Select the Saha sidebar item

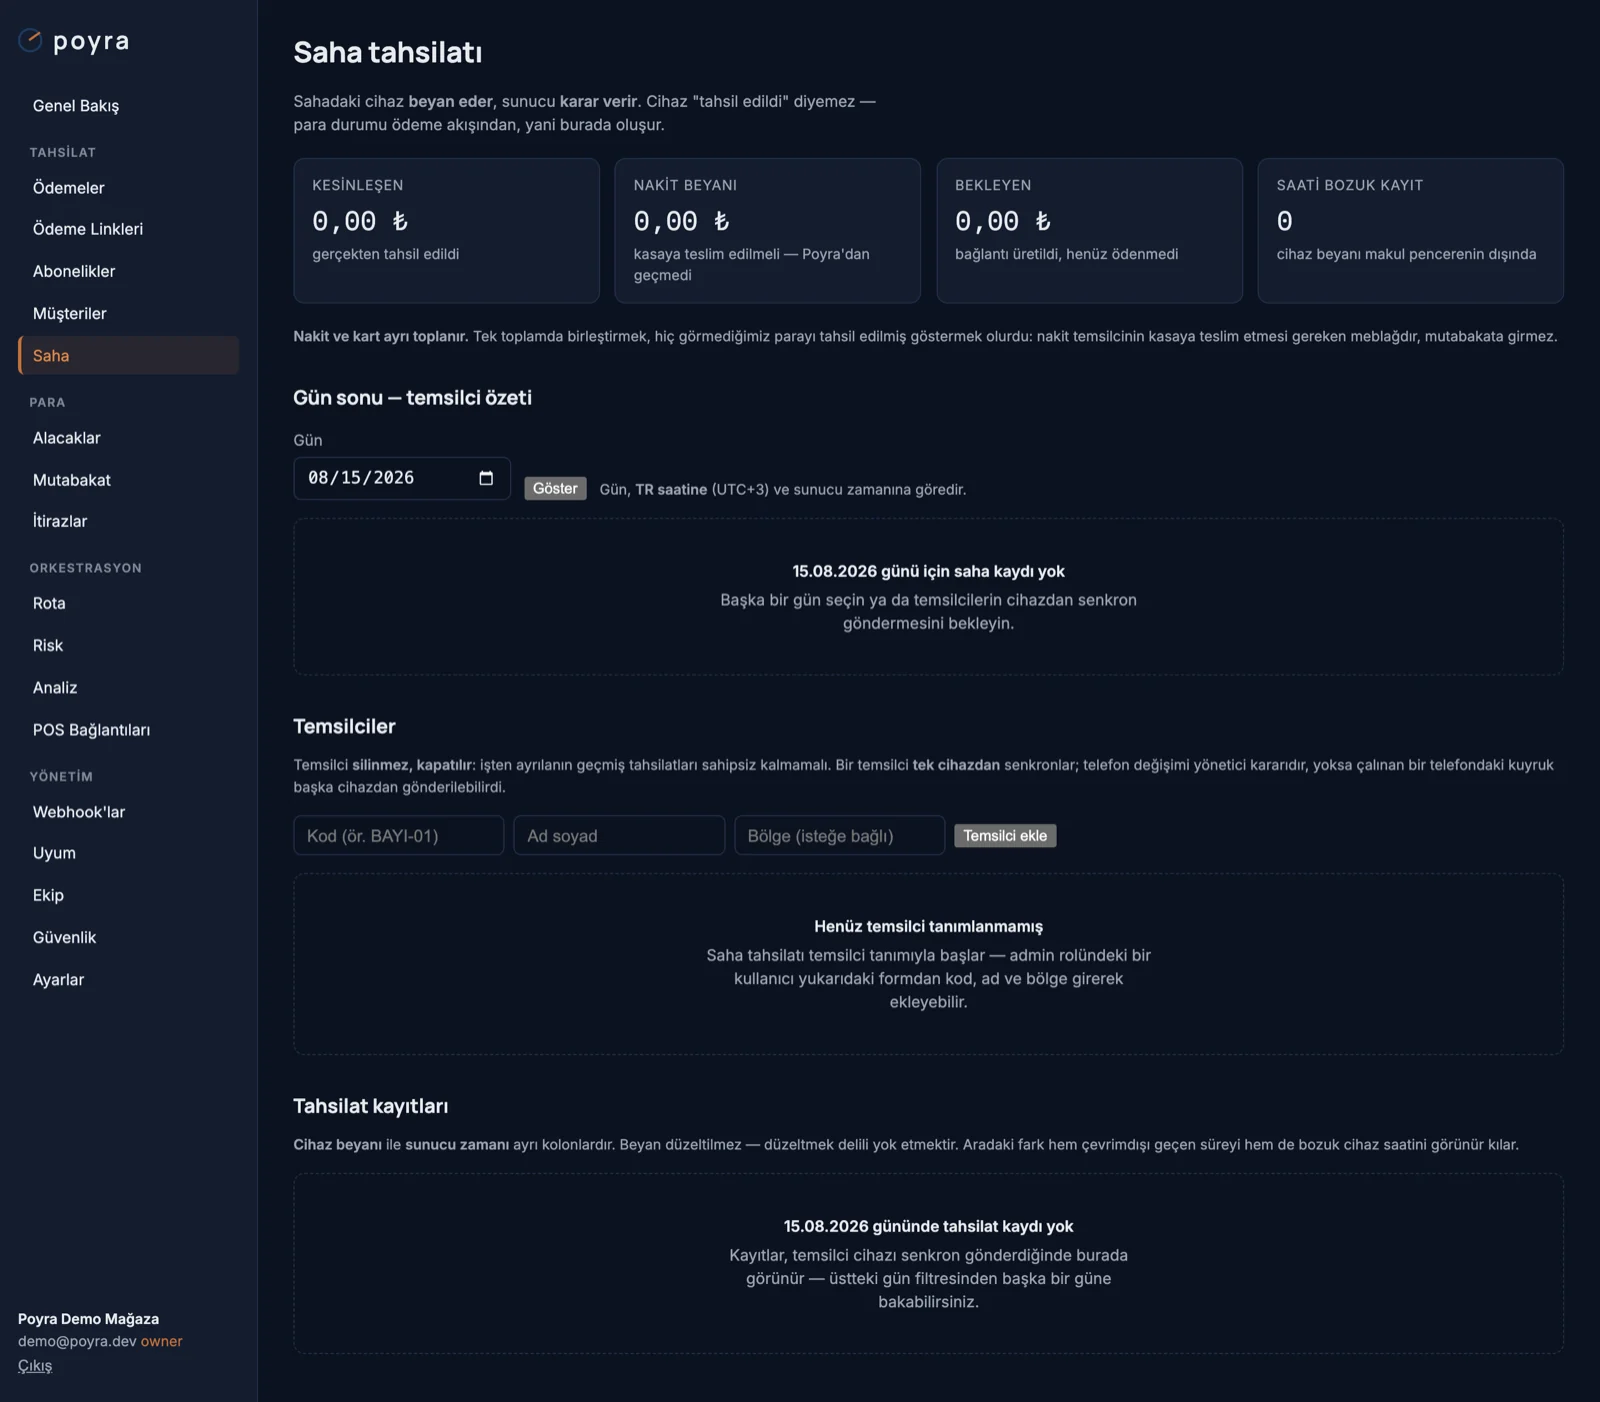coord(128,355)
